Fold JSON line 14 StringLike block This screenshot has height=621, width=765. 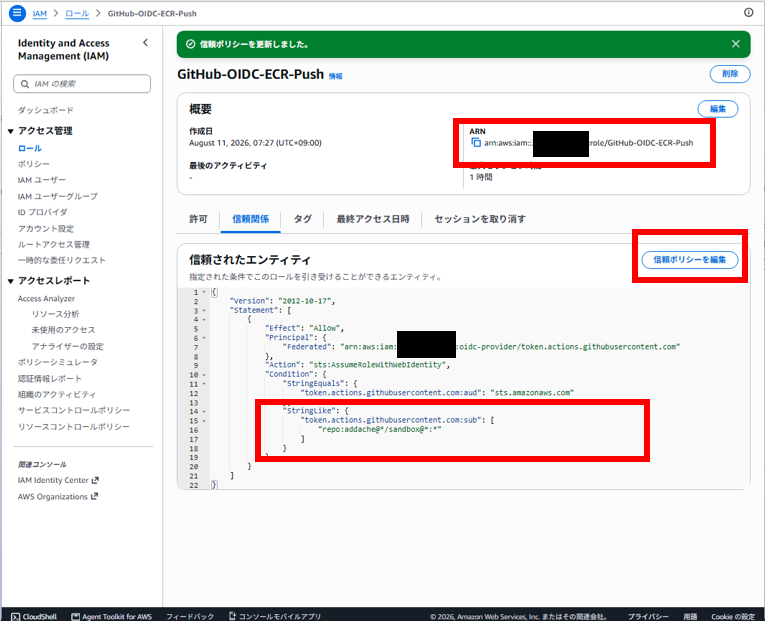(x=204, y=411)
